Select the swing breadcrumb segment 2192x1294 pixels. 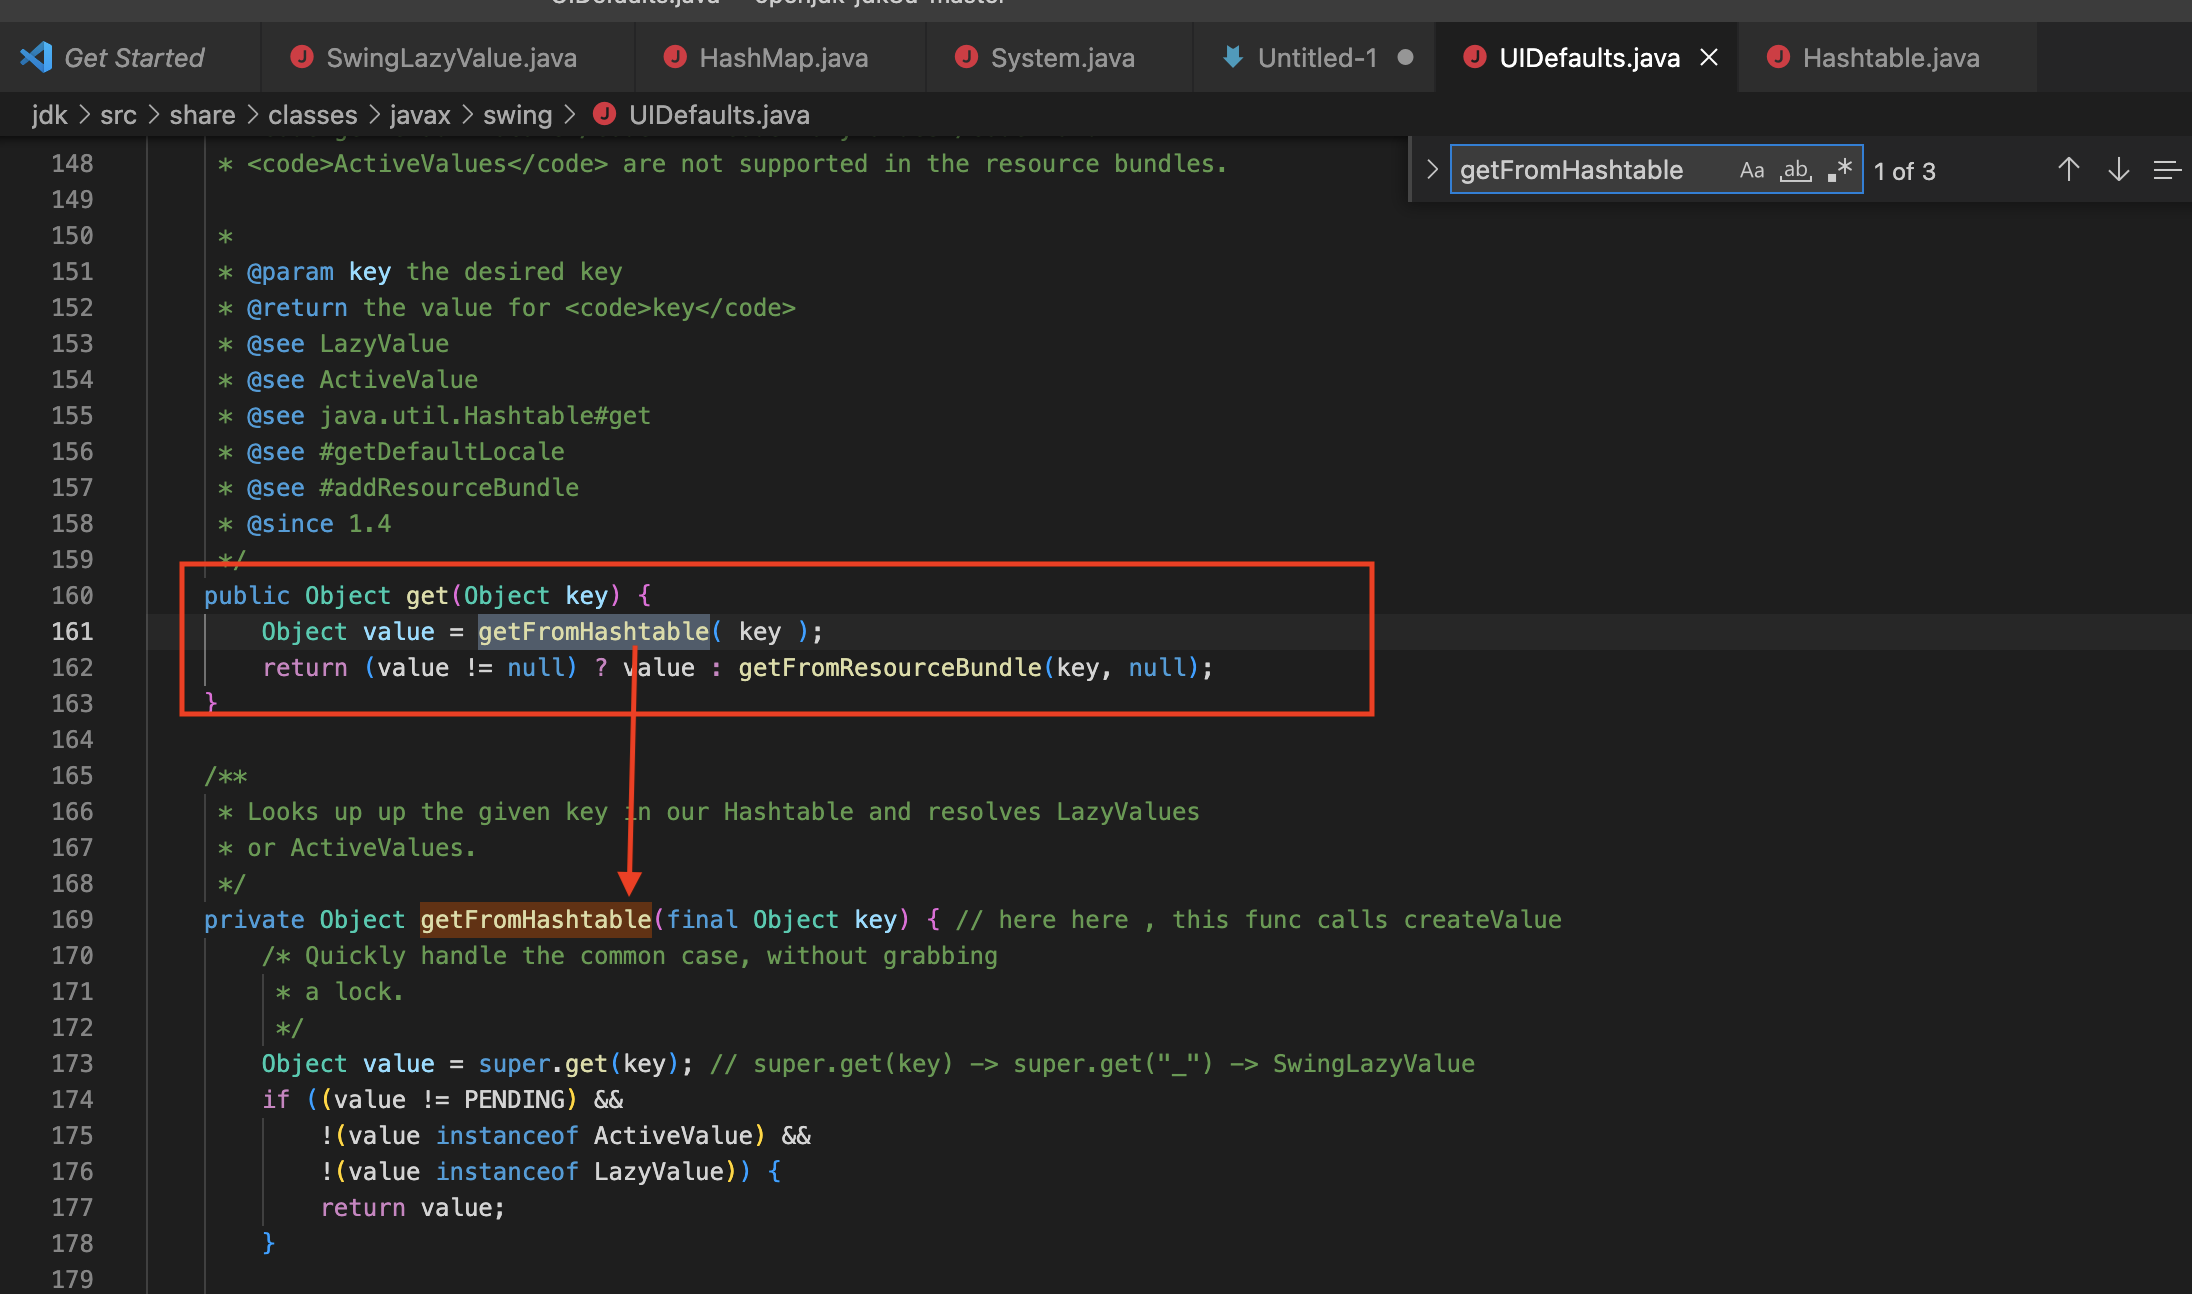tap(517, 115)
